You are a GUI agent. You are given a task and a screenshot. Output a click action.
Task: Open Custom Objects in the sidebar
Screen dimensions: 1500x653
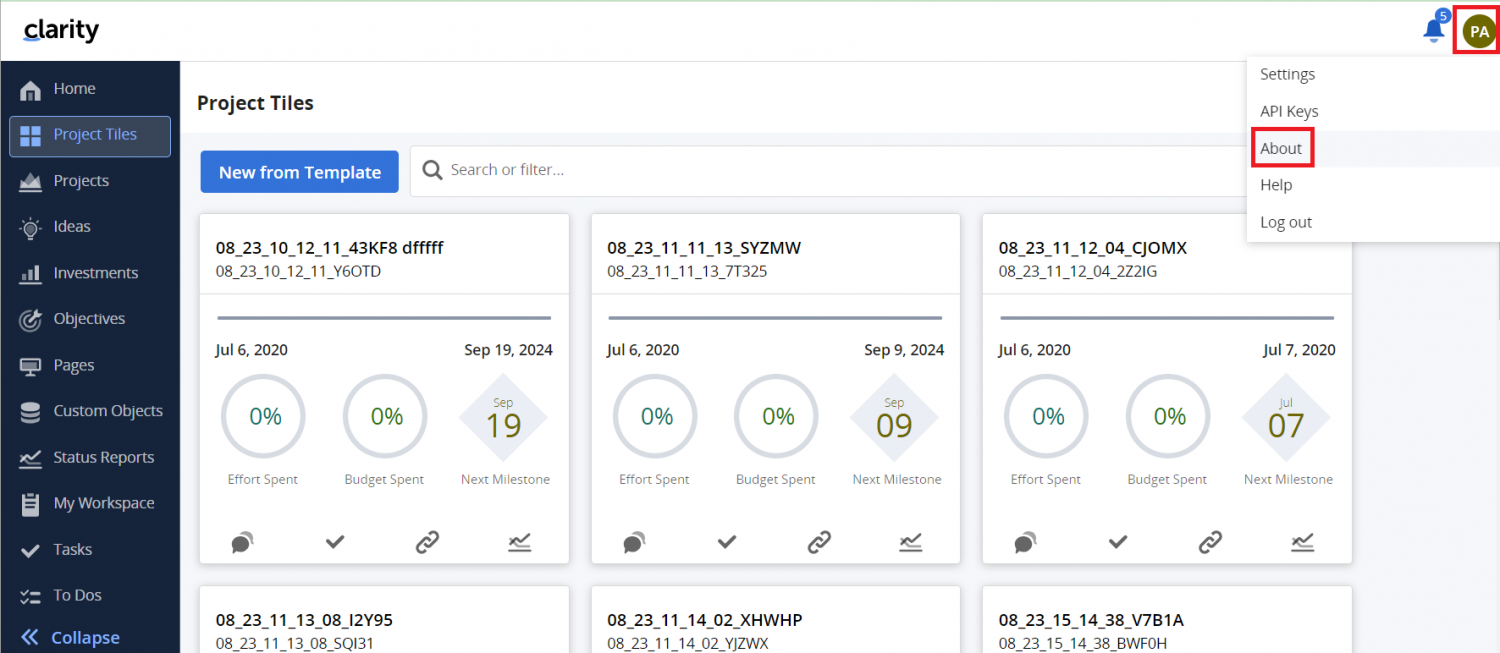[107, 411]
